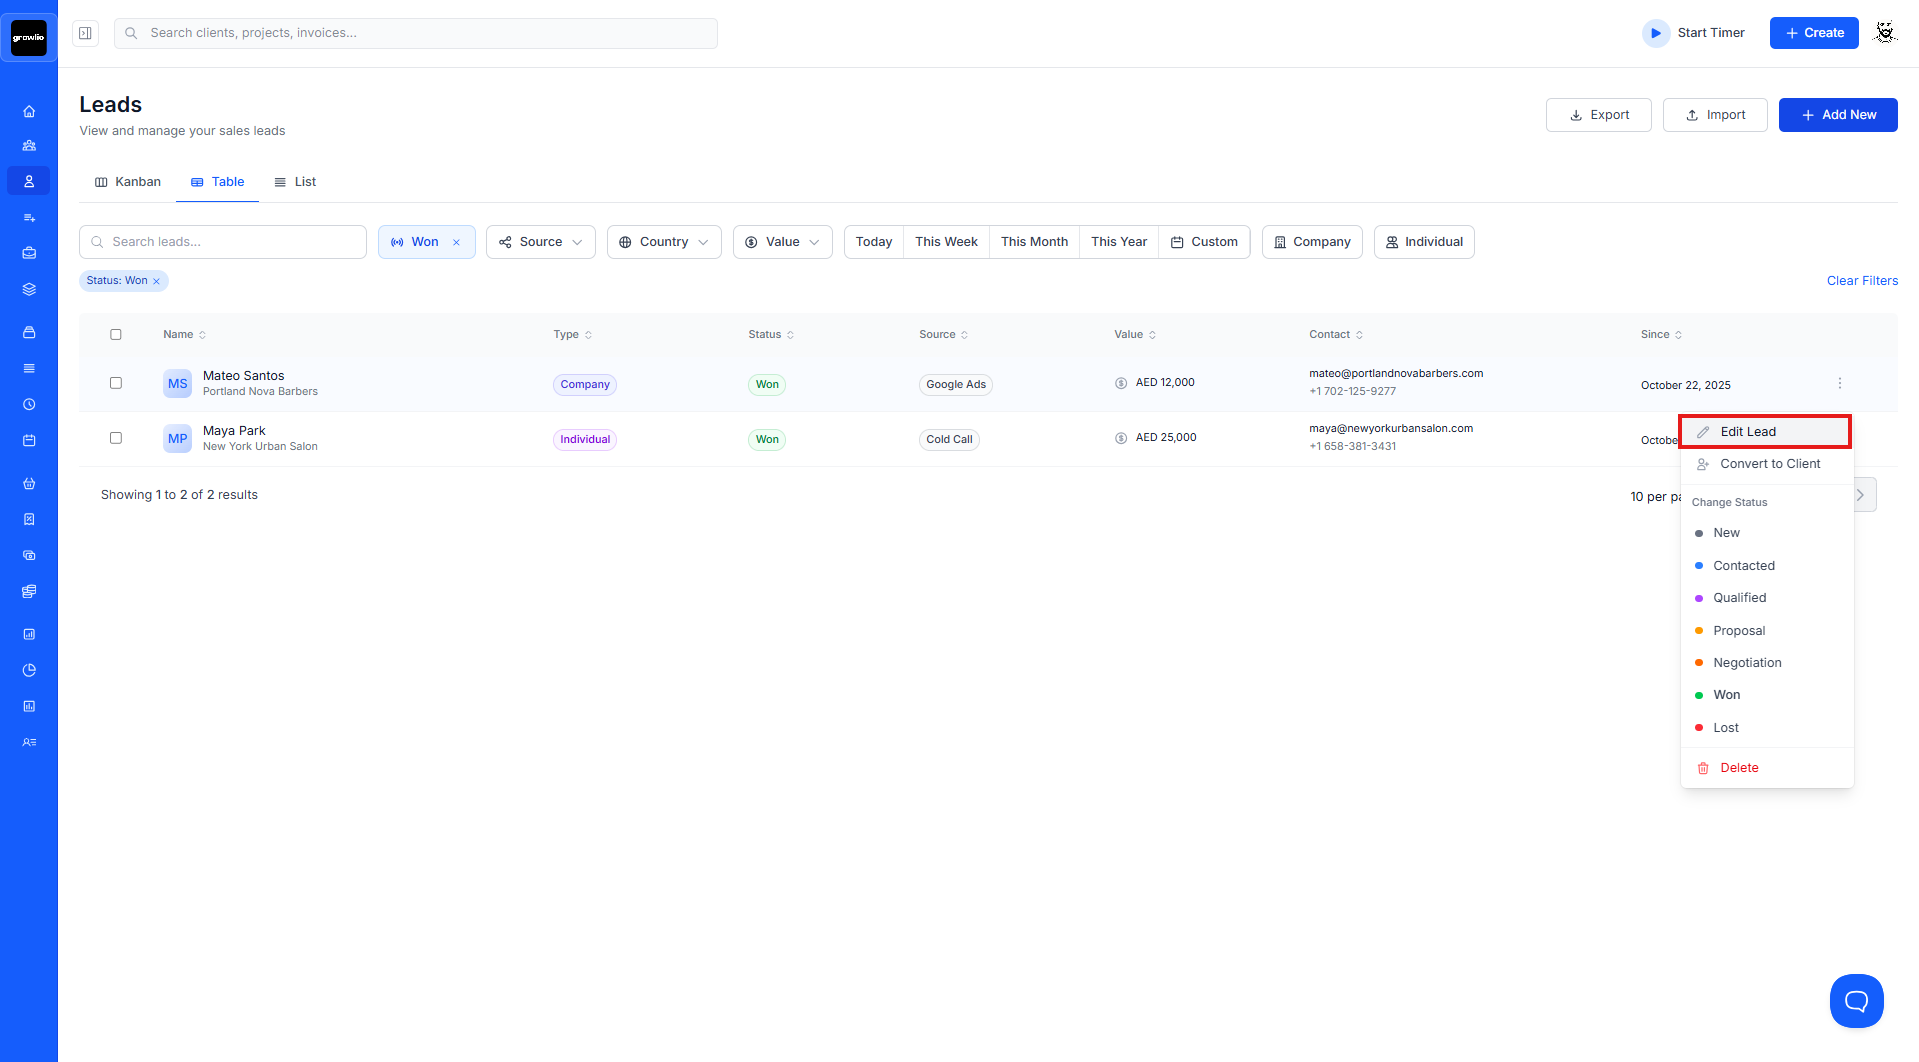The height and width of the screenshot is (1062, 1919).
Task: Remove the Won filter via its x
Action: click(x=457, y=242)
